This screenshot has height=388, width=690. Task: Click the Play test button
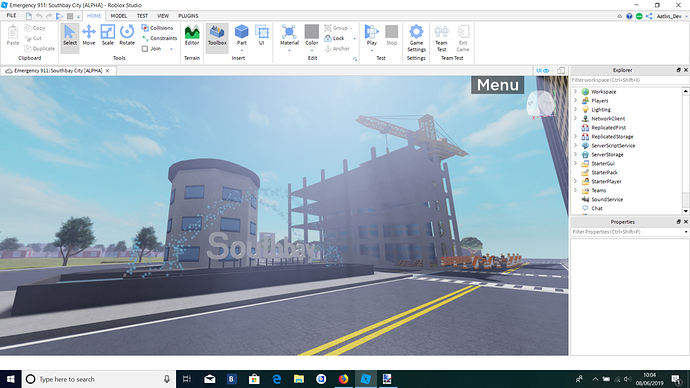(371, 35)
